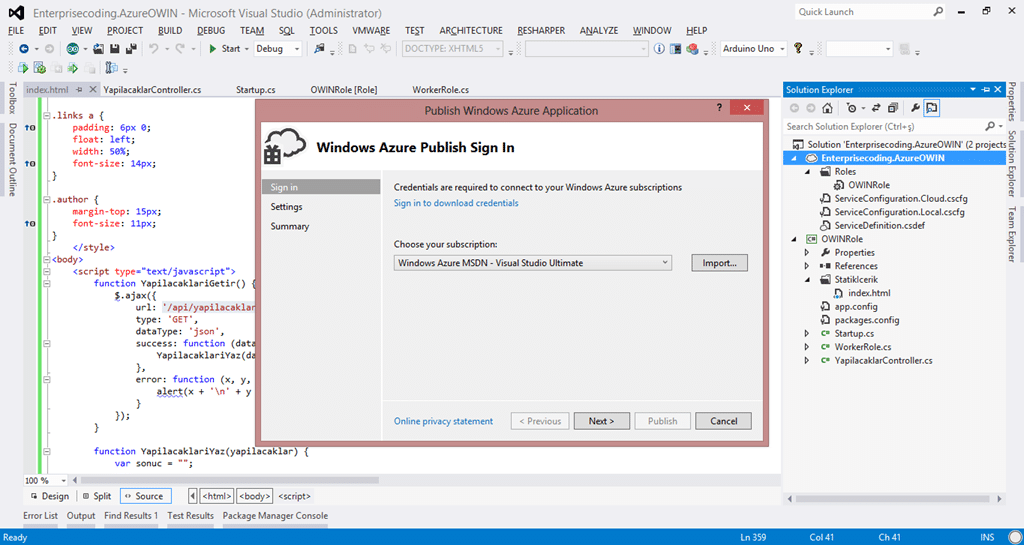Expand the WorkerRole.cs node in Solution Explorer

point(807,347)
